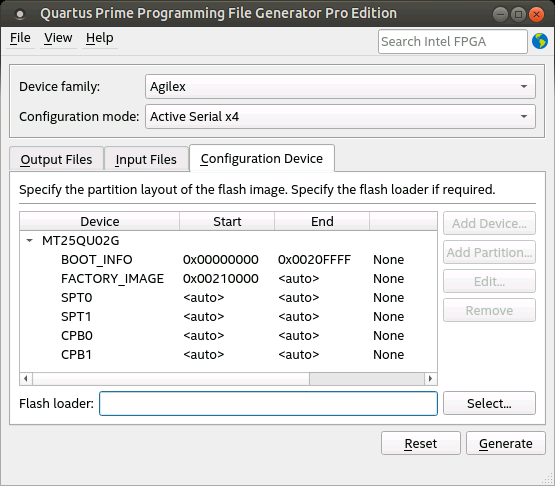Open the Help menu

[x=99, y=38]
